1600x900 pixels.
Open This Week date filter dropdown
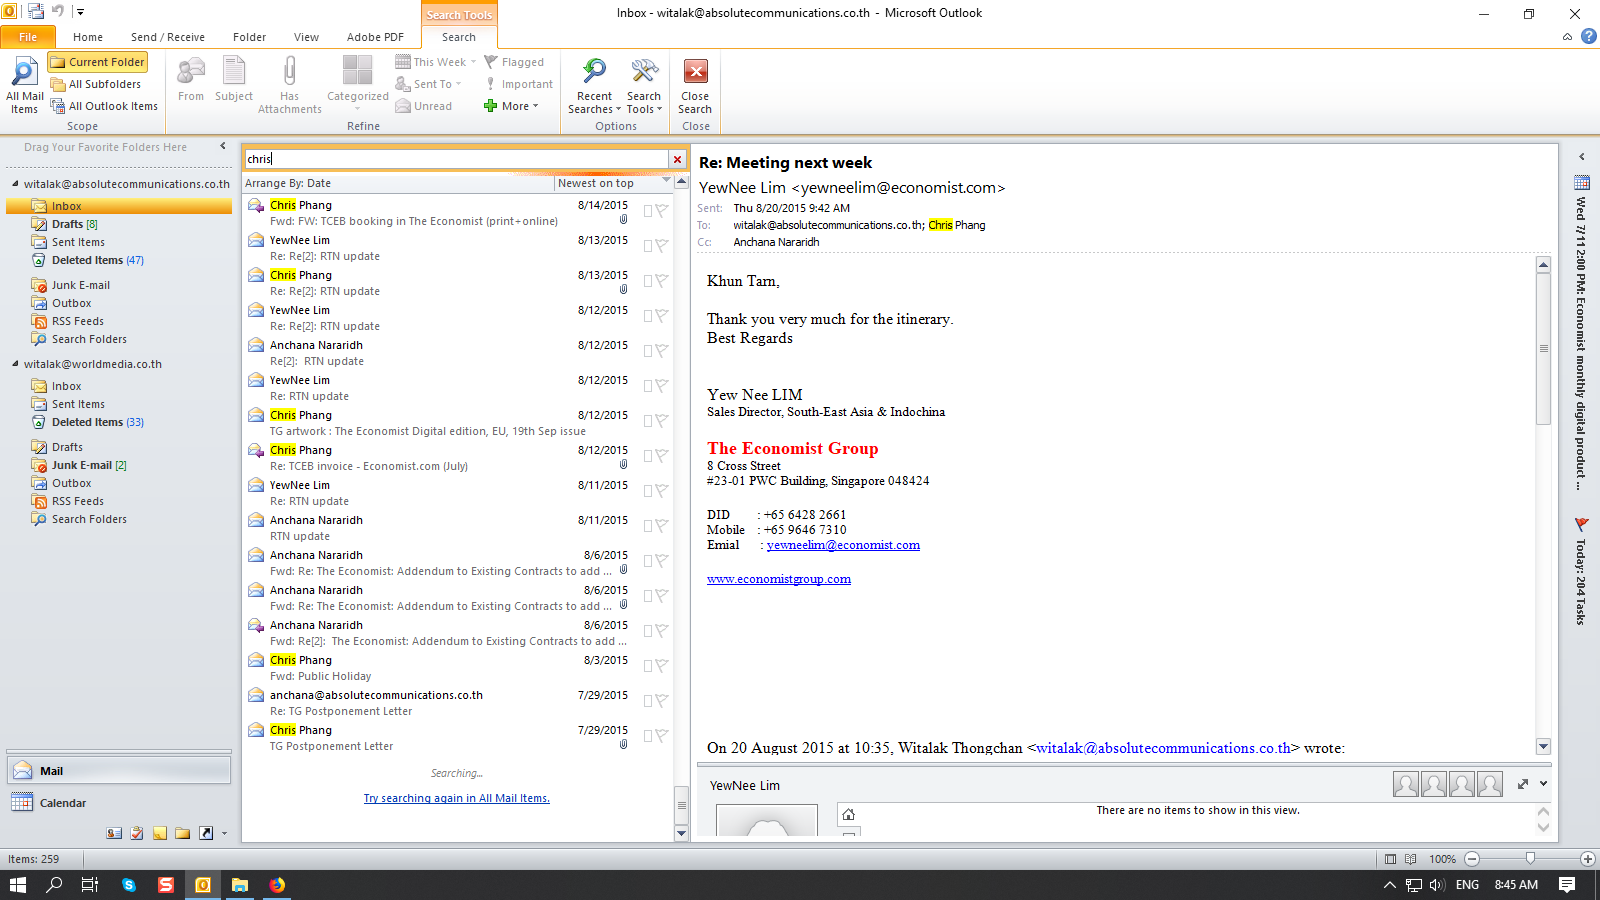[436, 62]
